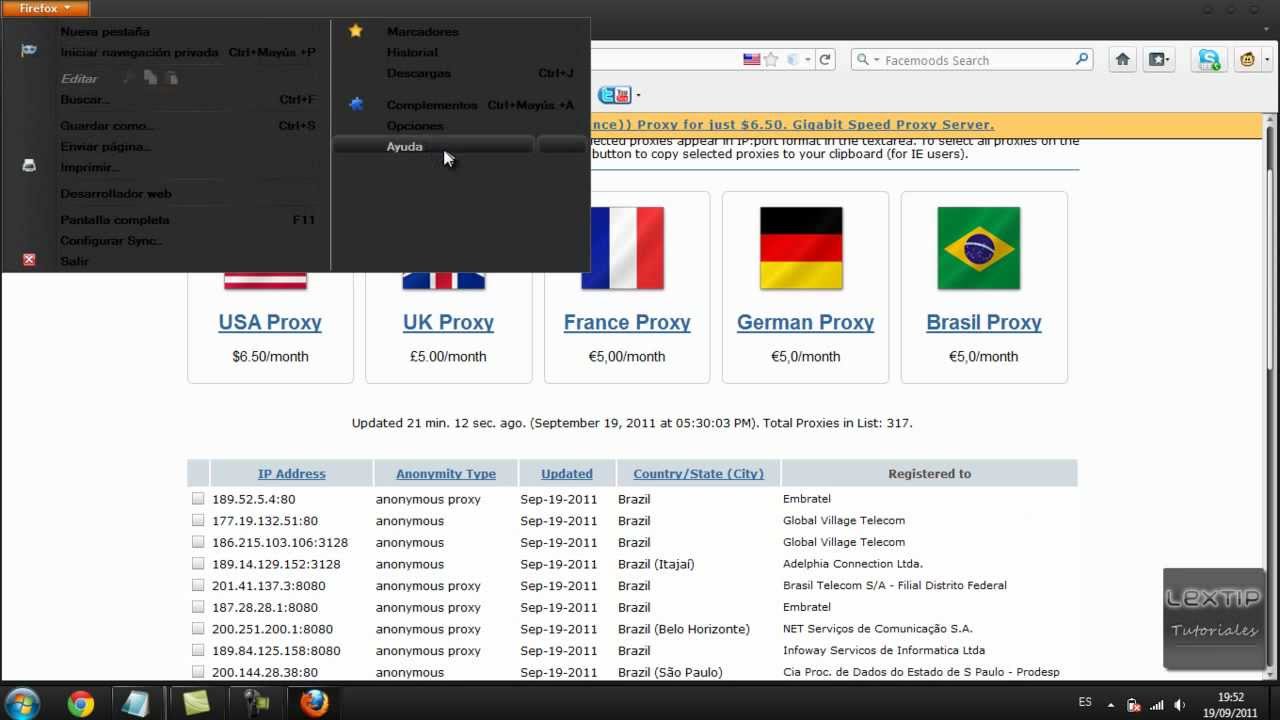Toggle Pantalla completa menu entry
Viewport: 1280px width, 720px height.
point(115,220)
